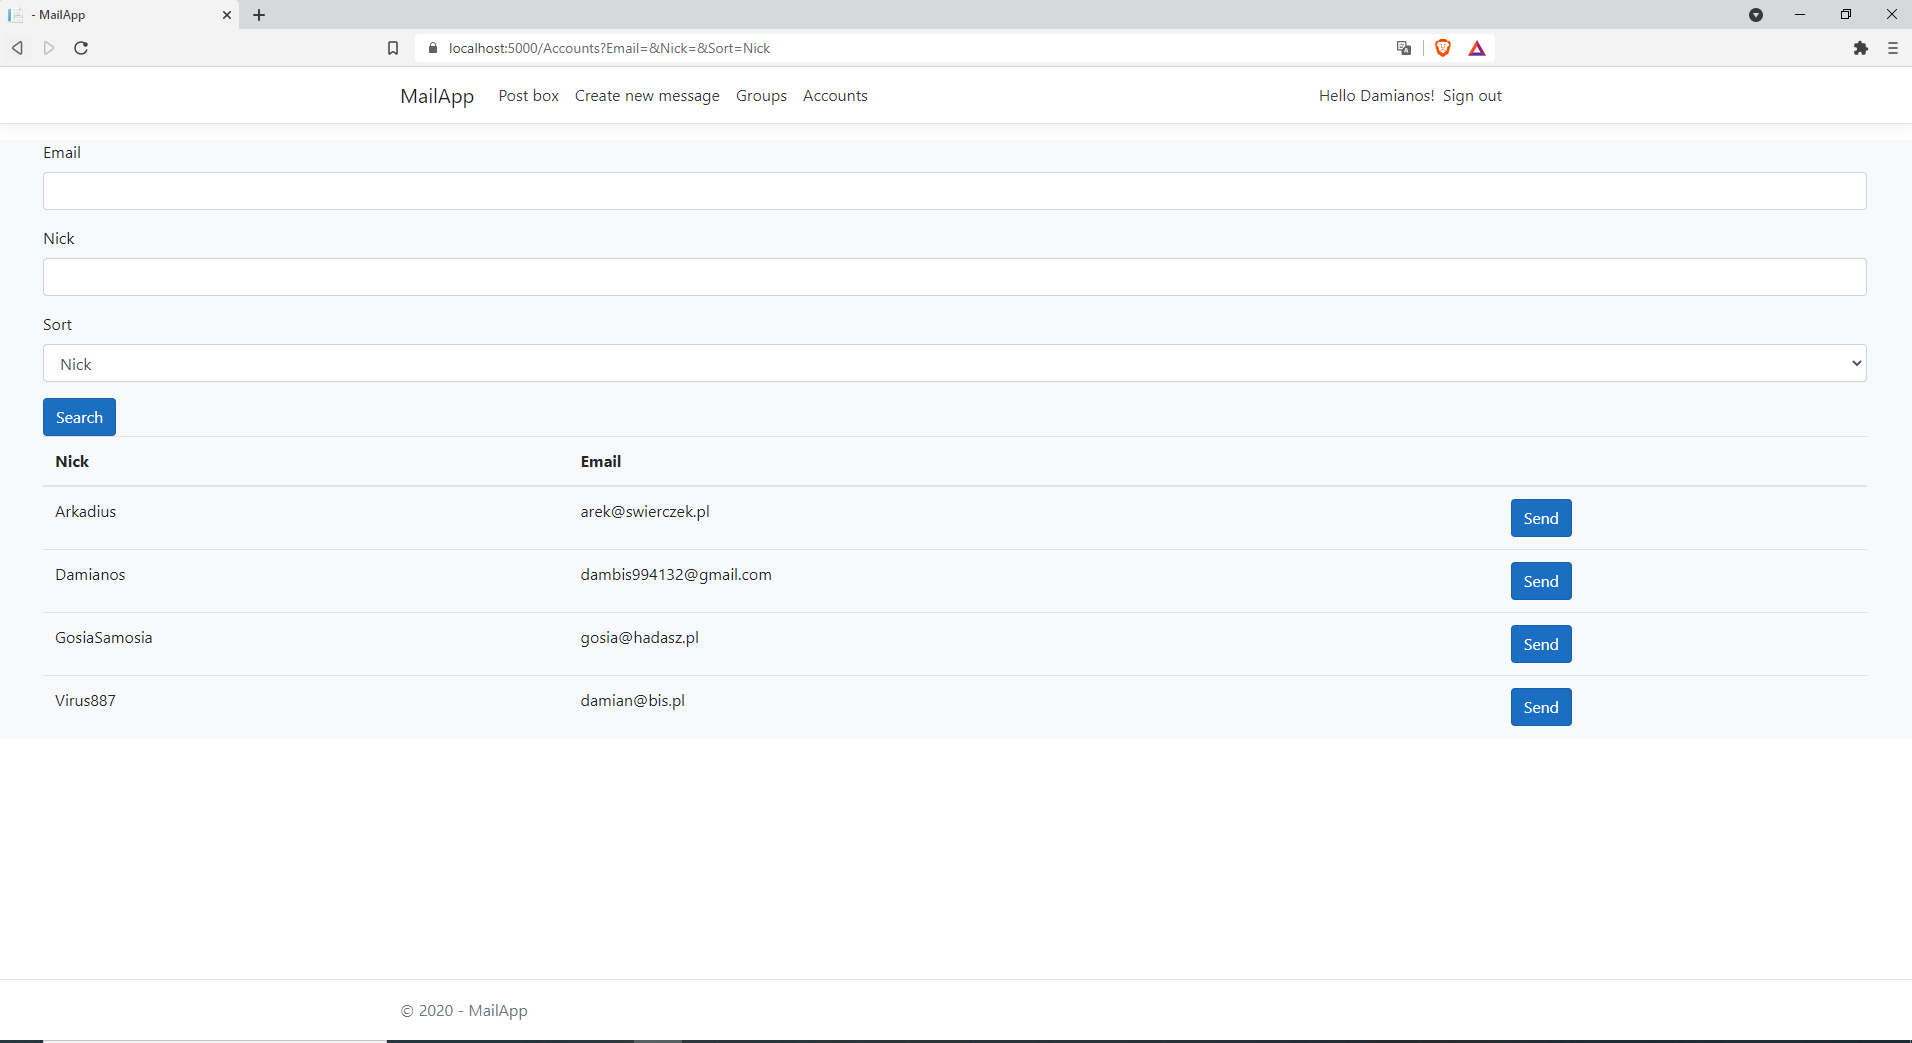Screen dimensions: 1912x1043
Task: Open the translate page icon
Action: 1404,48
